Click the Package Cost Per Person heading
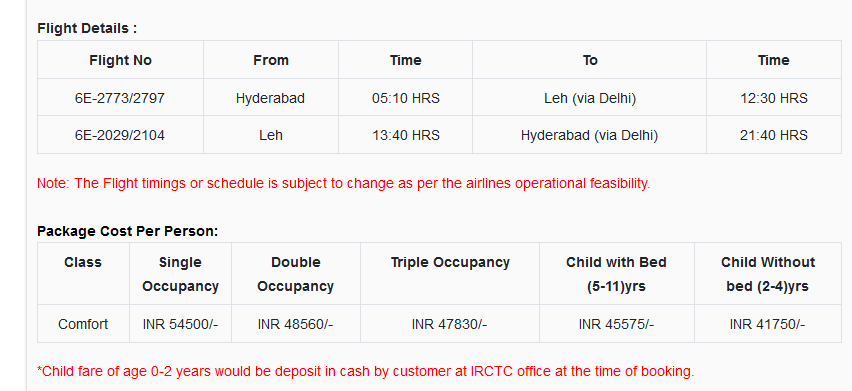The image size is (852, 391). (127, 231)
